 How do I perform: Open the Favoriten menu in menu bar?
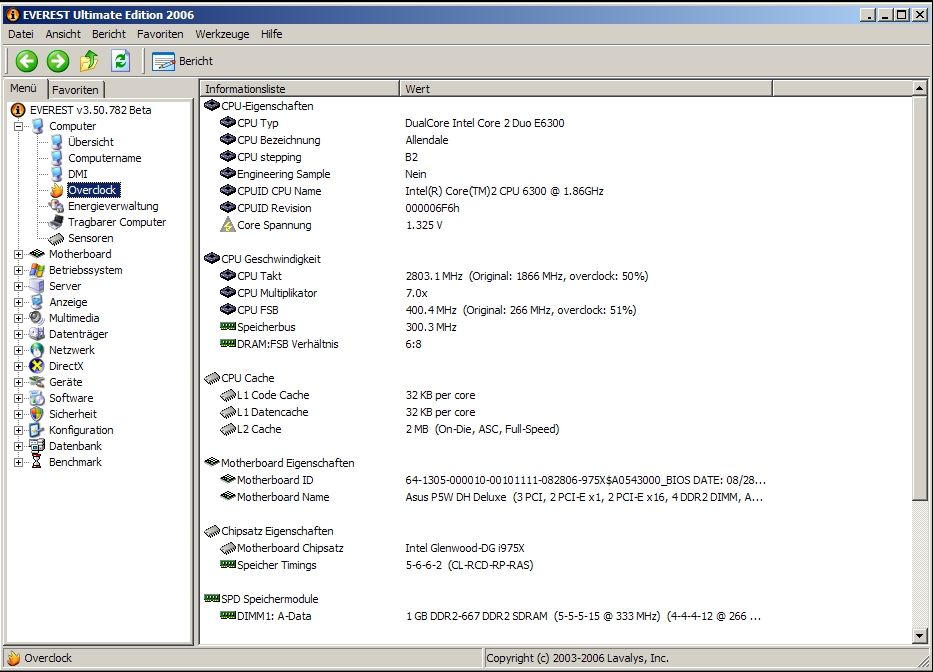pos(160,34)
